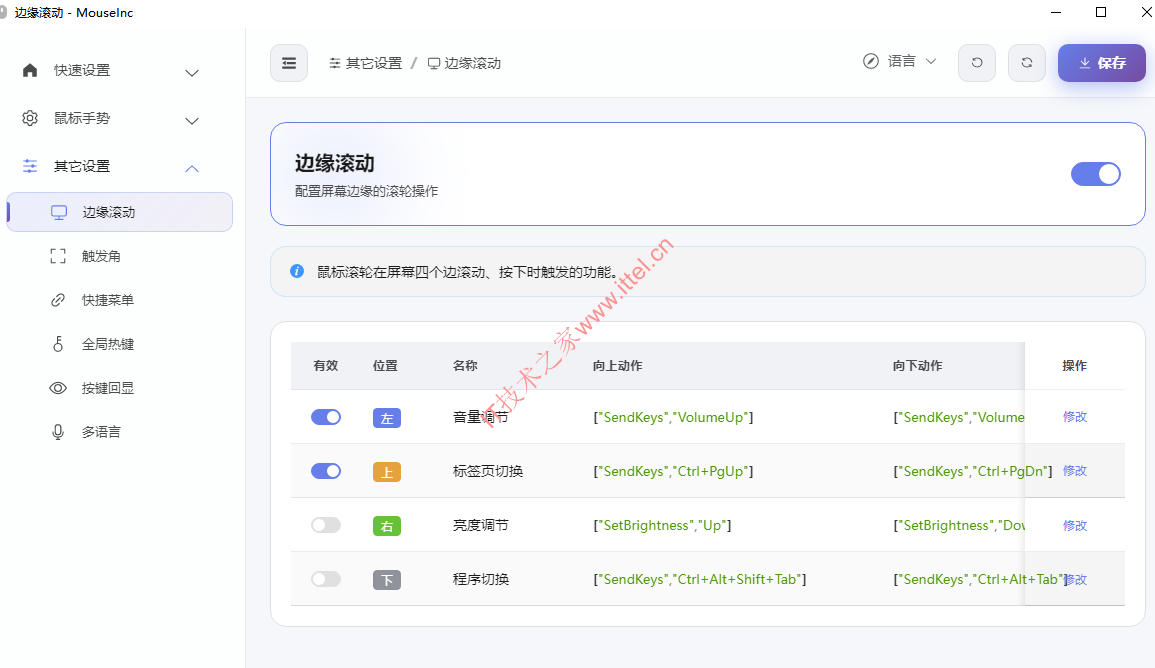The width and height of the screenshot is (1155, 668).
Task: Collapse the 其它设置 chevron
Action: tap(192, 169)
